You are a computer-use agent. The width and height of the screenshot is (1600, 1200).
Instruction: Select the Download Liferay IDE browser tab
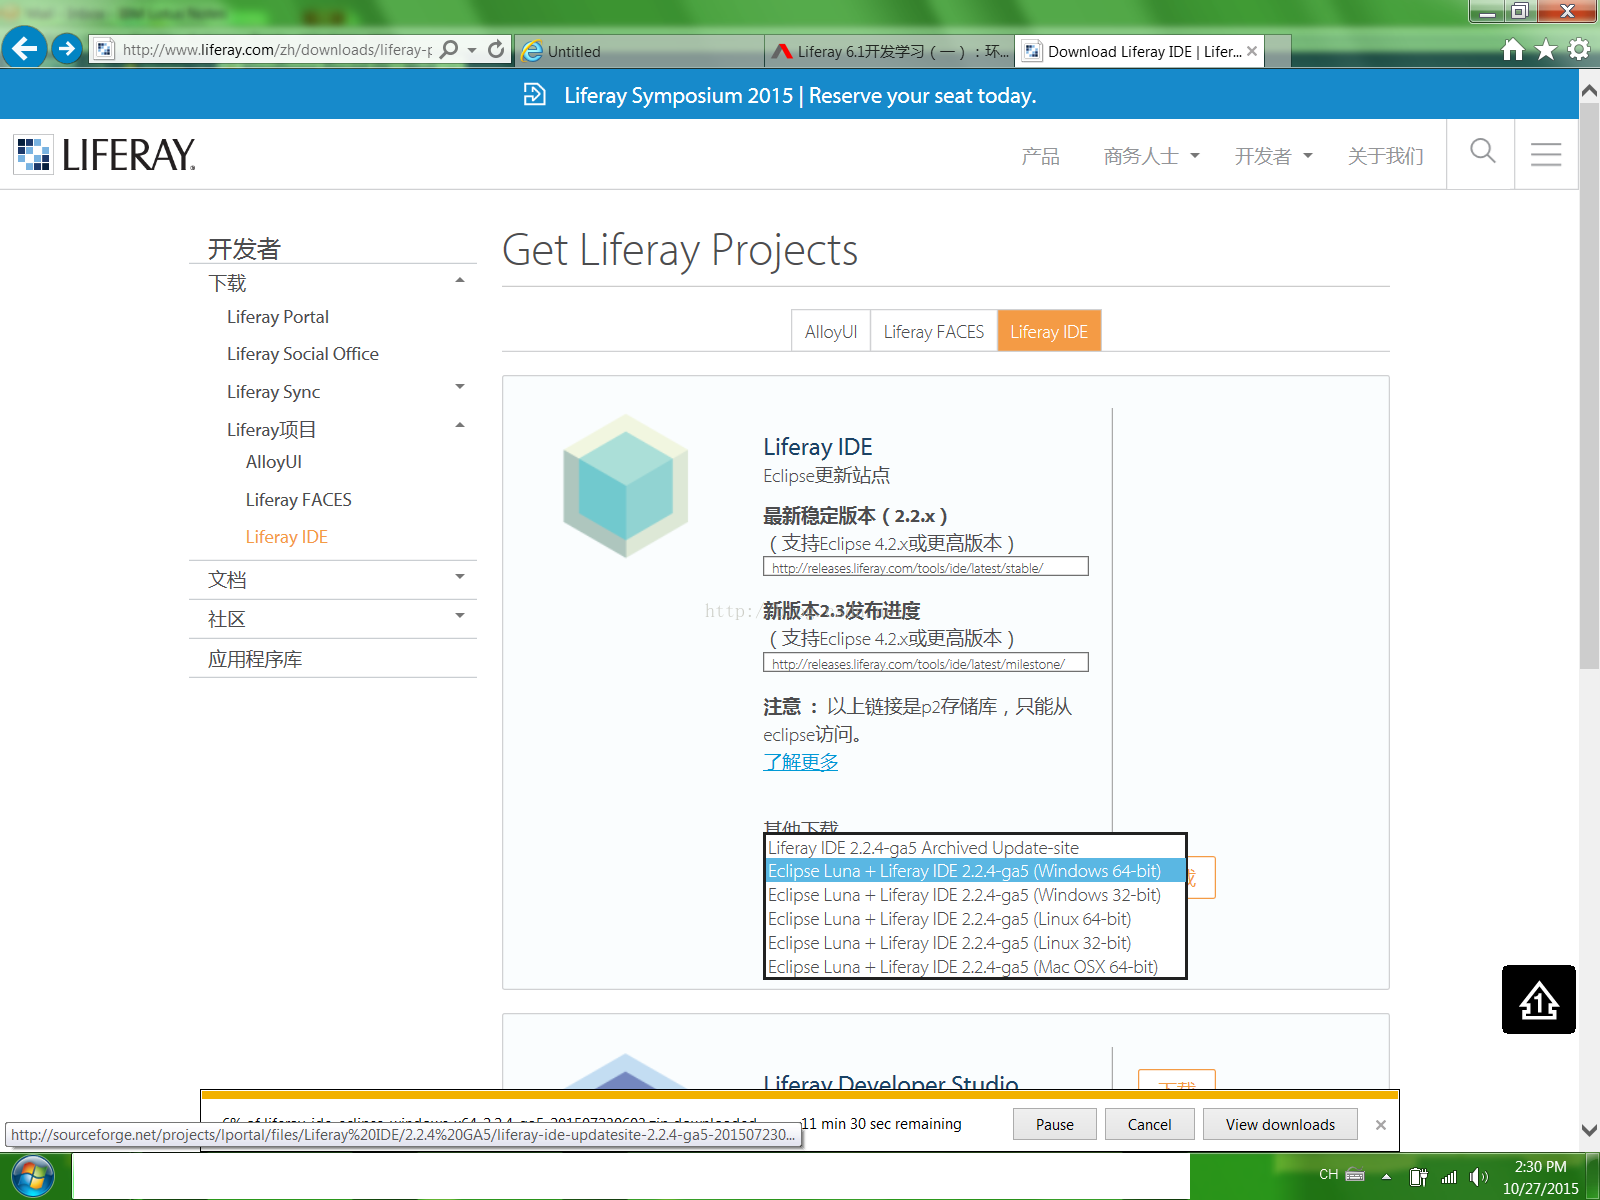[1140, 51]
